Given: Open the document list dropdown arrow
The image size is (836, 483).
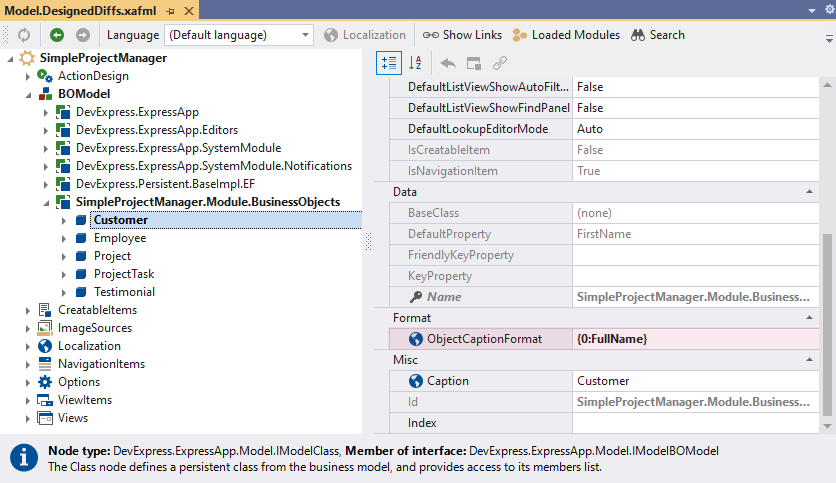Looking at the screenshot, I should coord(811,11).
